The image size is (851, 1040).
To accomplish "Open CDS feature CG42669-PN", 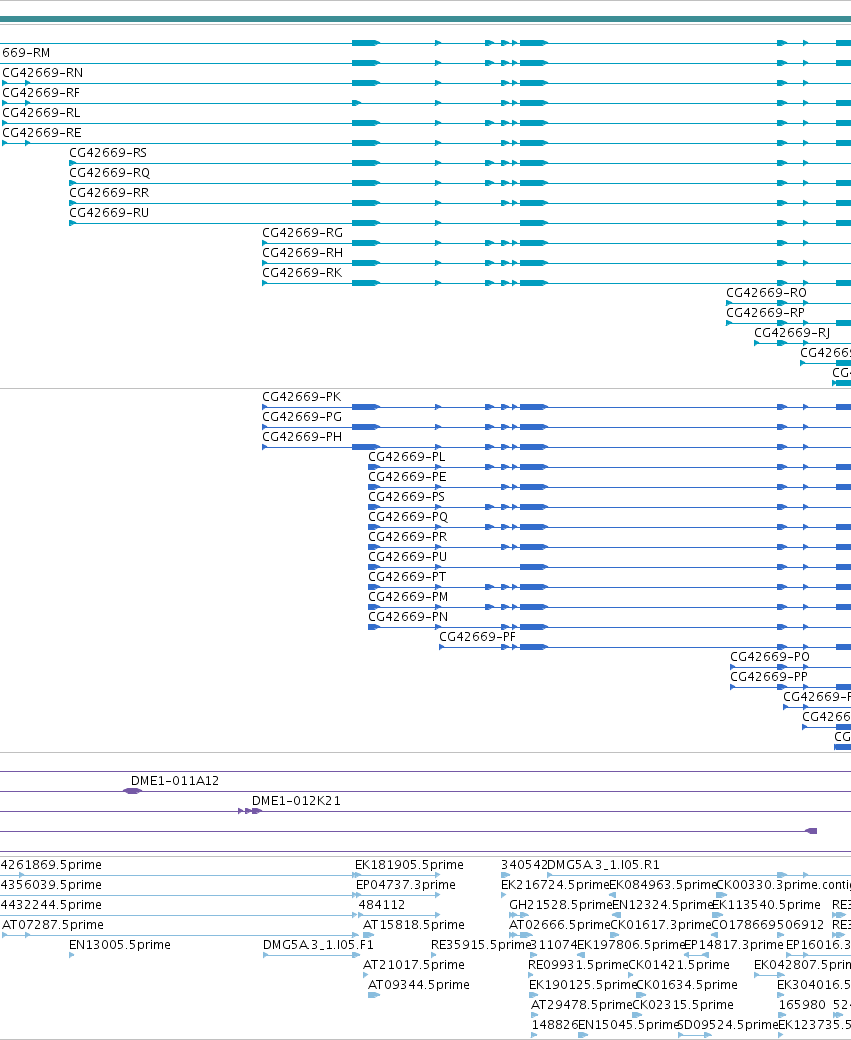I will pyautogui.click(x=408, y=616).
